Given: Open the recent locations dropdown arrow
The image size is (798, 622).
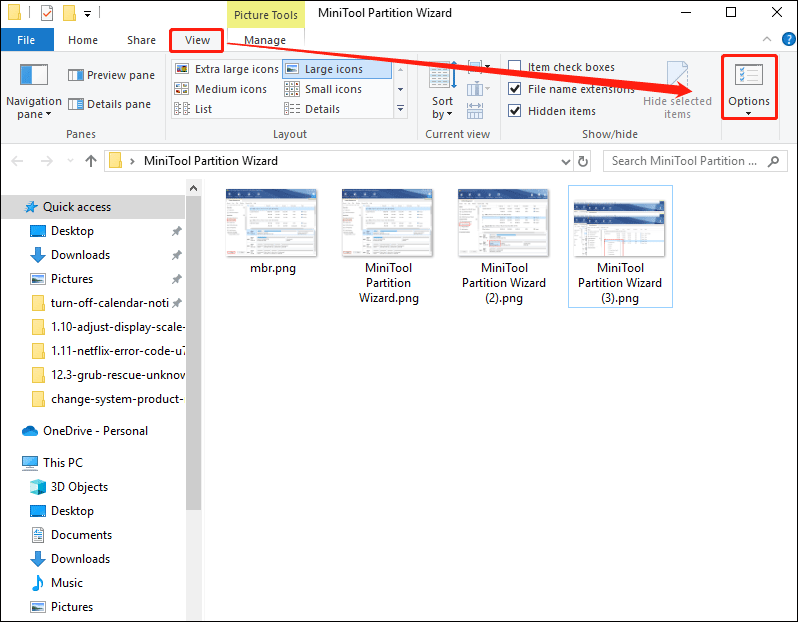Looking at the screenshot, I should (x=70, y=161).
